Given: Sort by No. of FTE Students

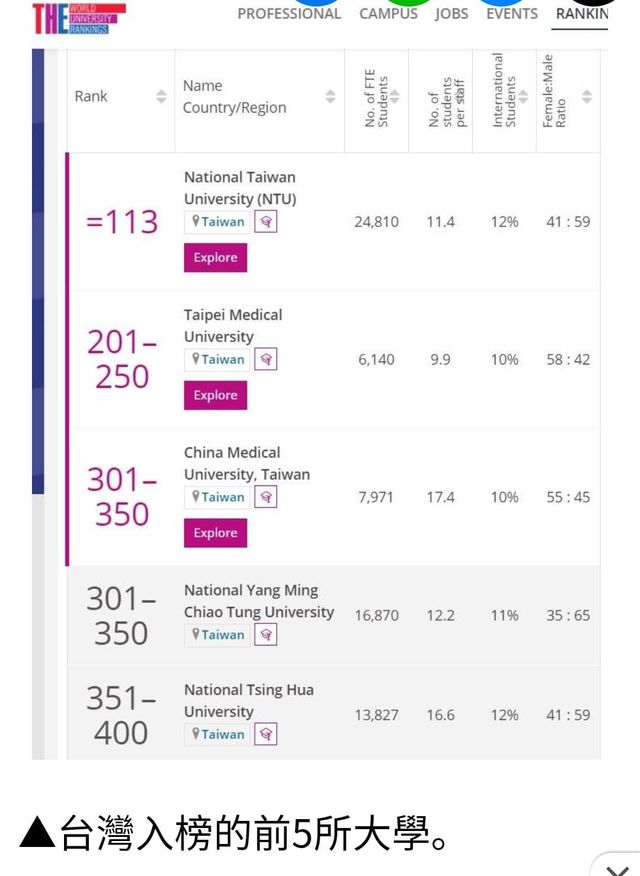Looking at the screenshot, I should 394,96.
